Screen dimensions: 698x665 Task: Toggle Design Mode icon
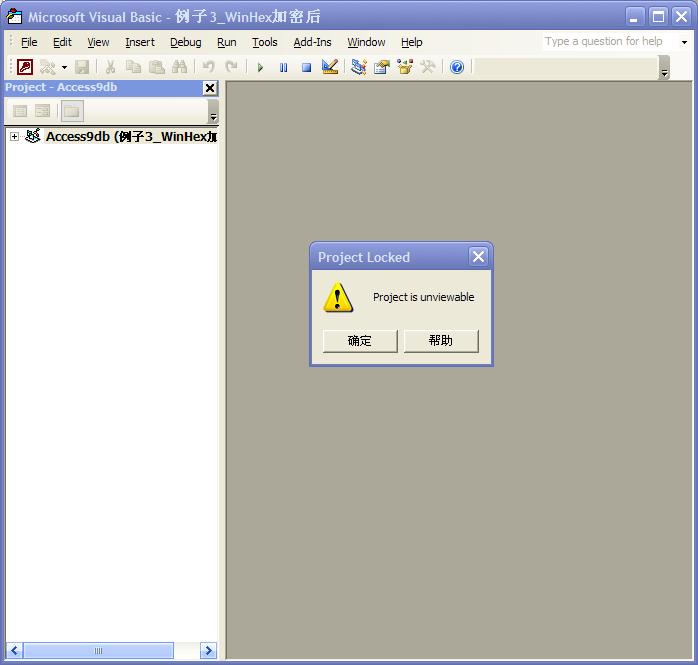[330, 67]
